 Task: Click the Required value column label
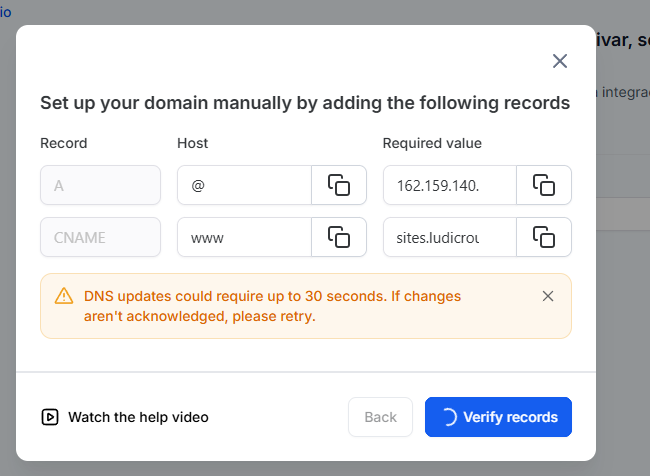pyautogui.click(x=432, y=143)
